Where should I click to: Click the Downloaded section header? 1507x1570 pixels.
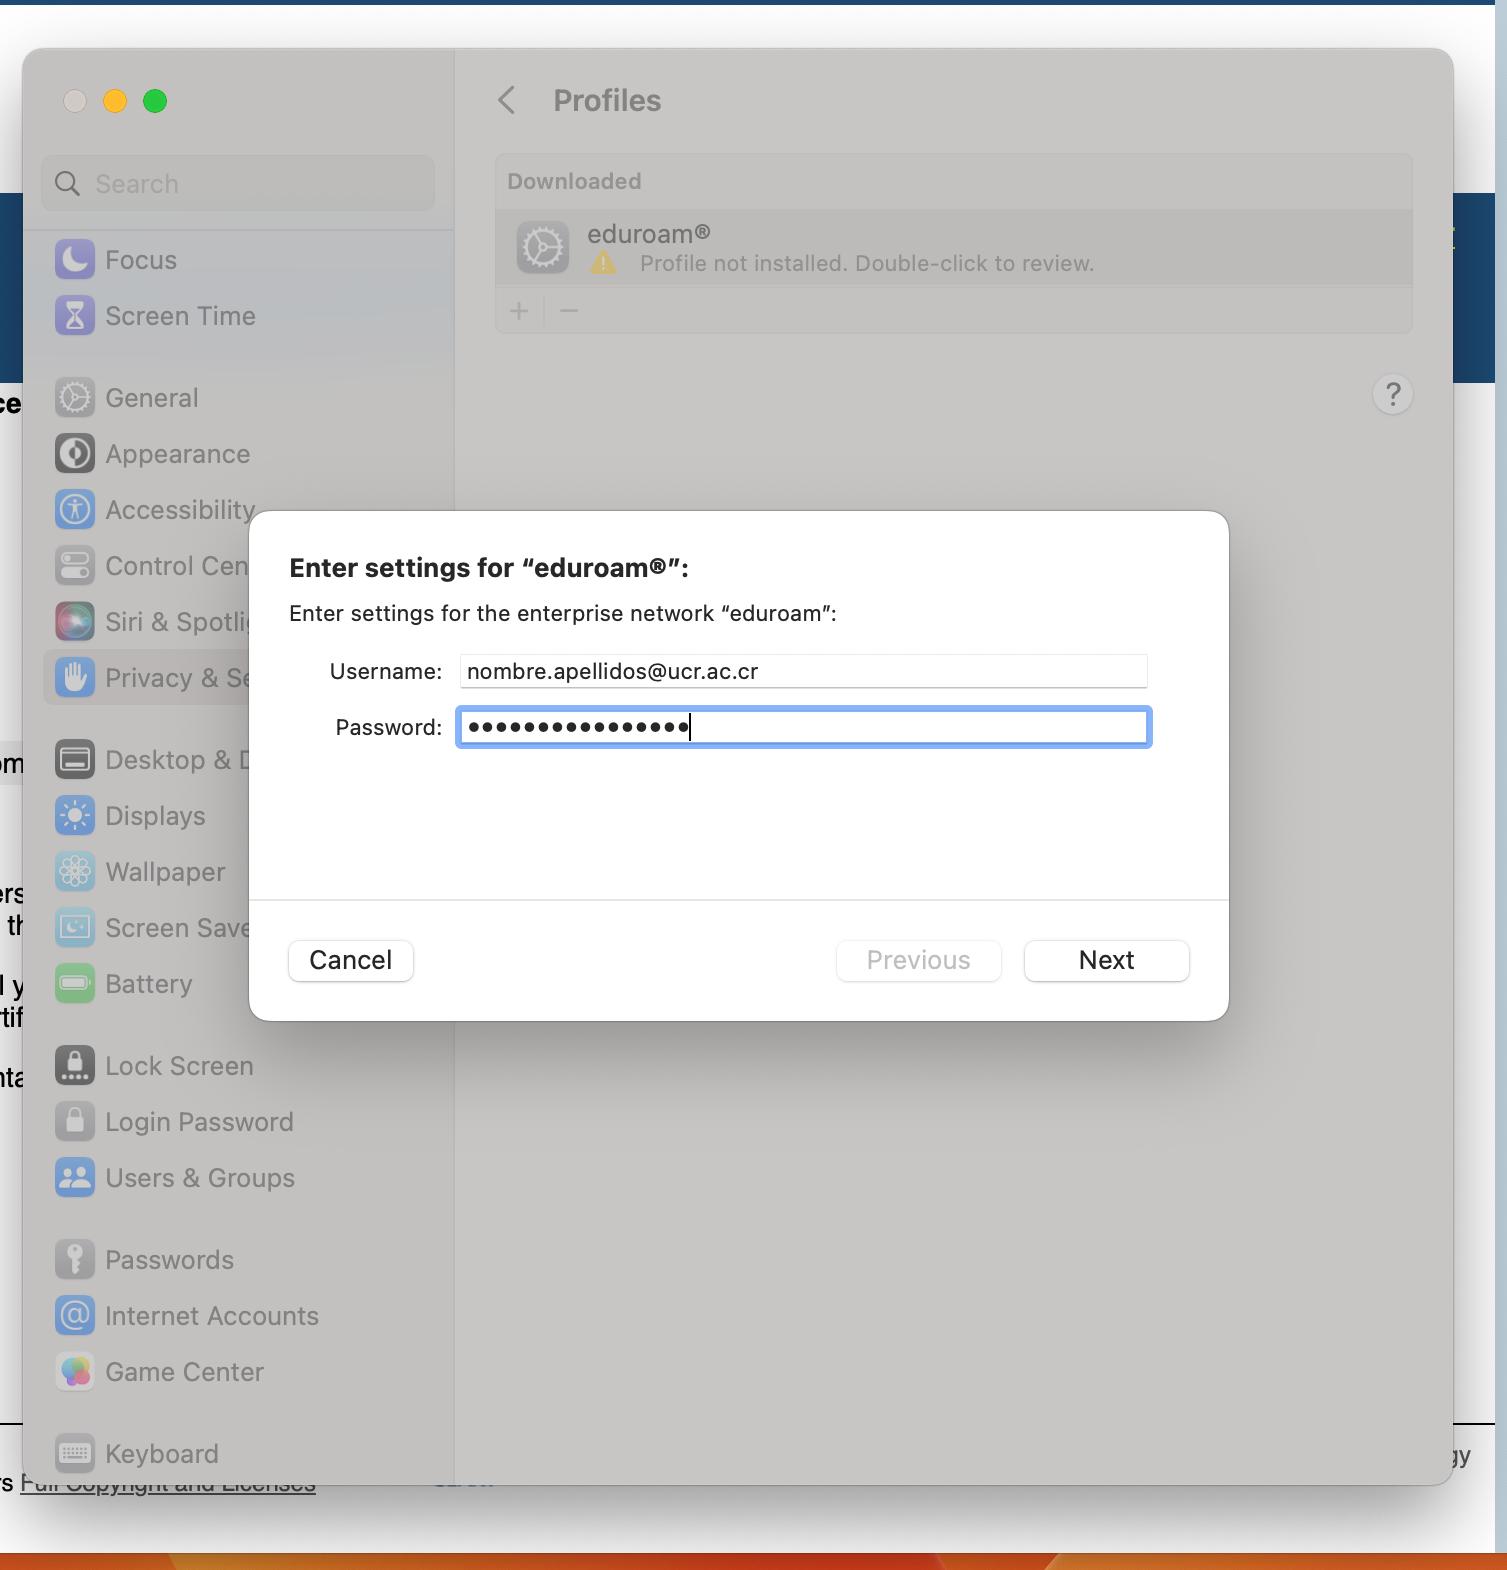coord(574,181)
